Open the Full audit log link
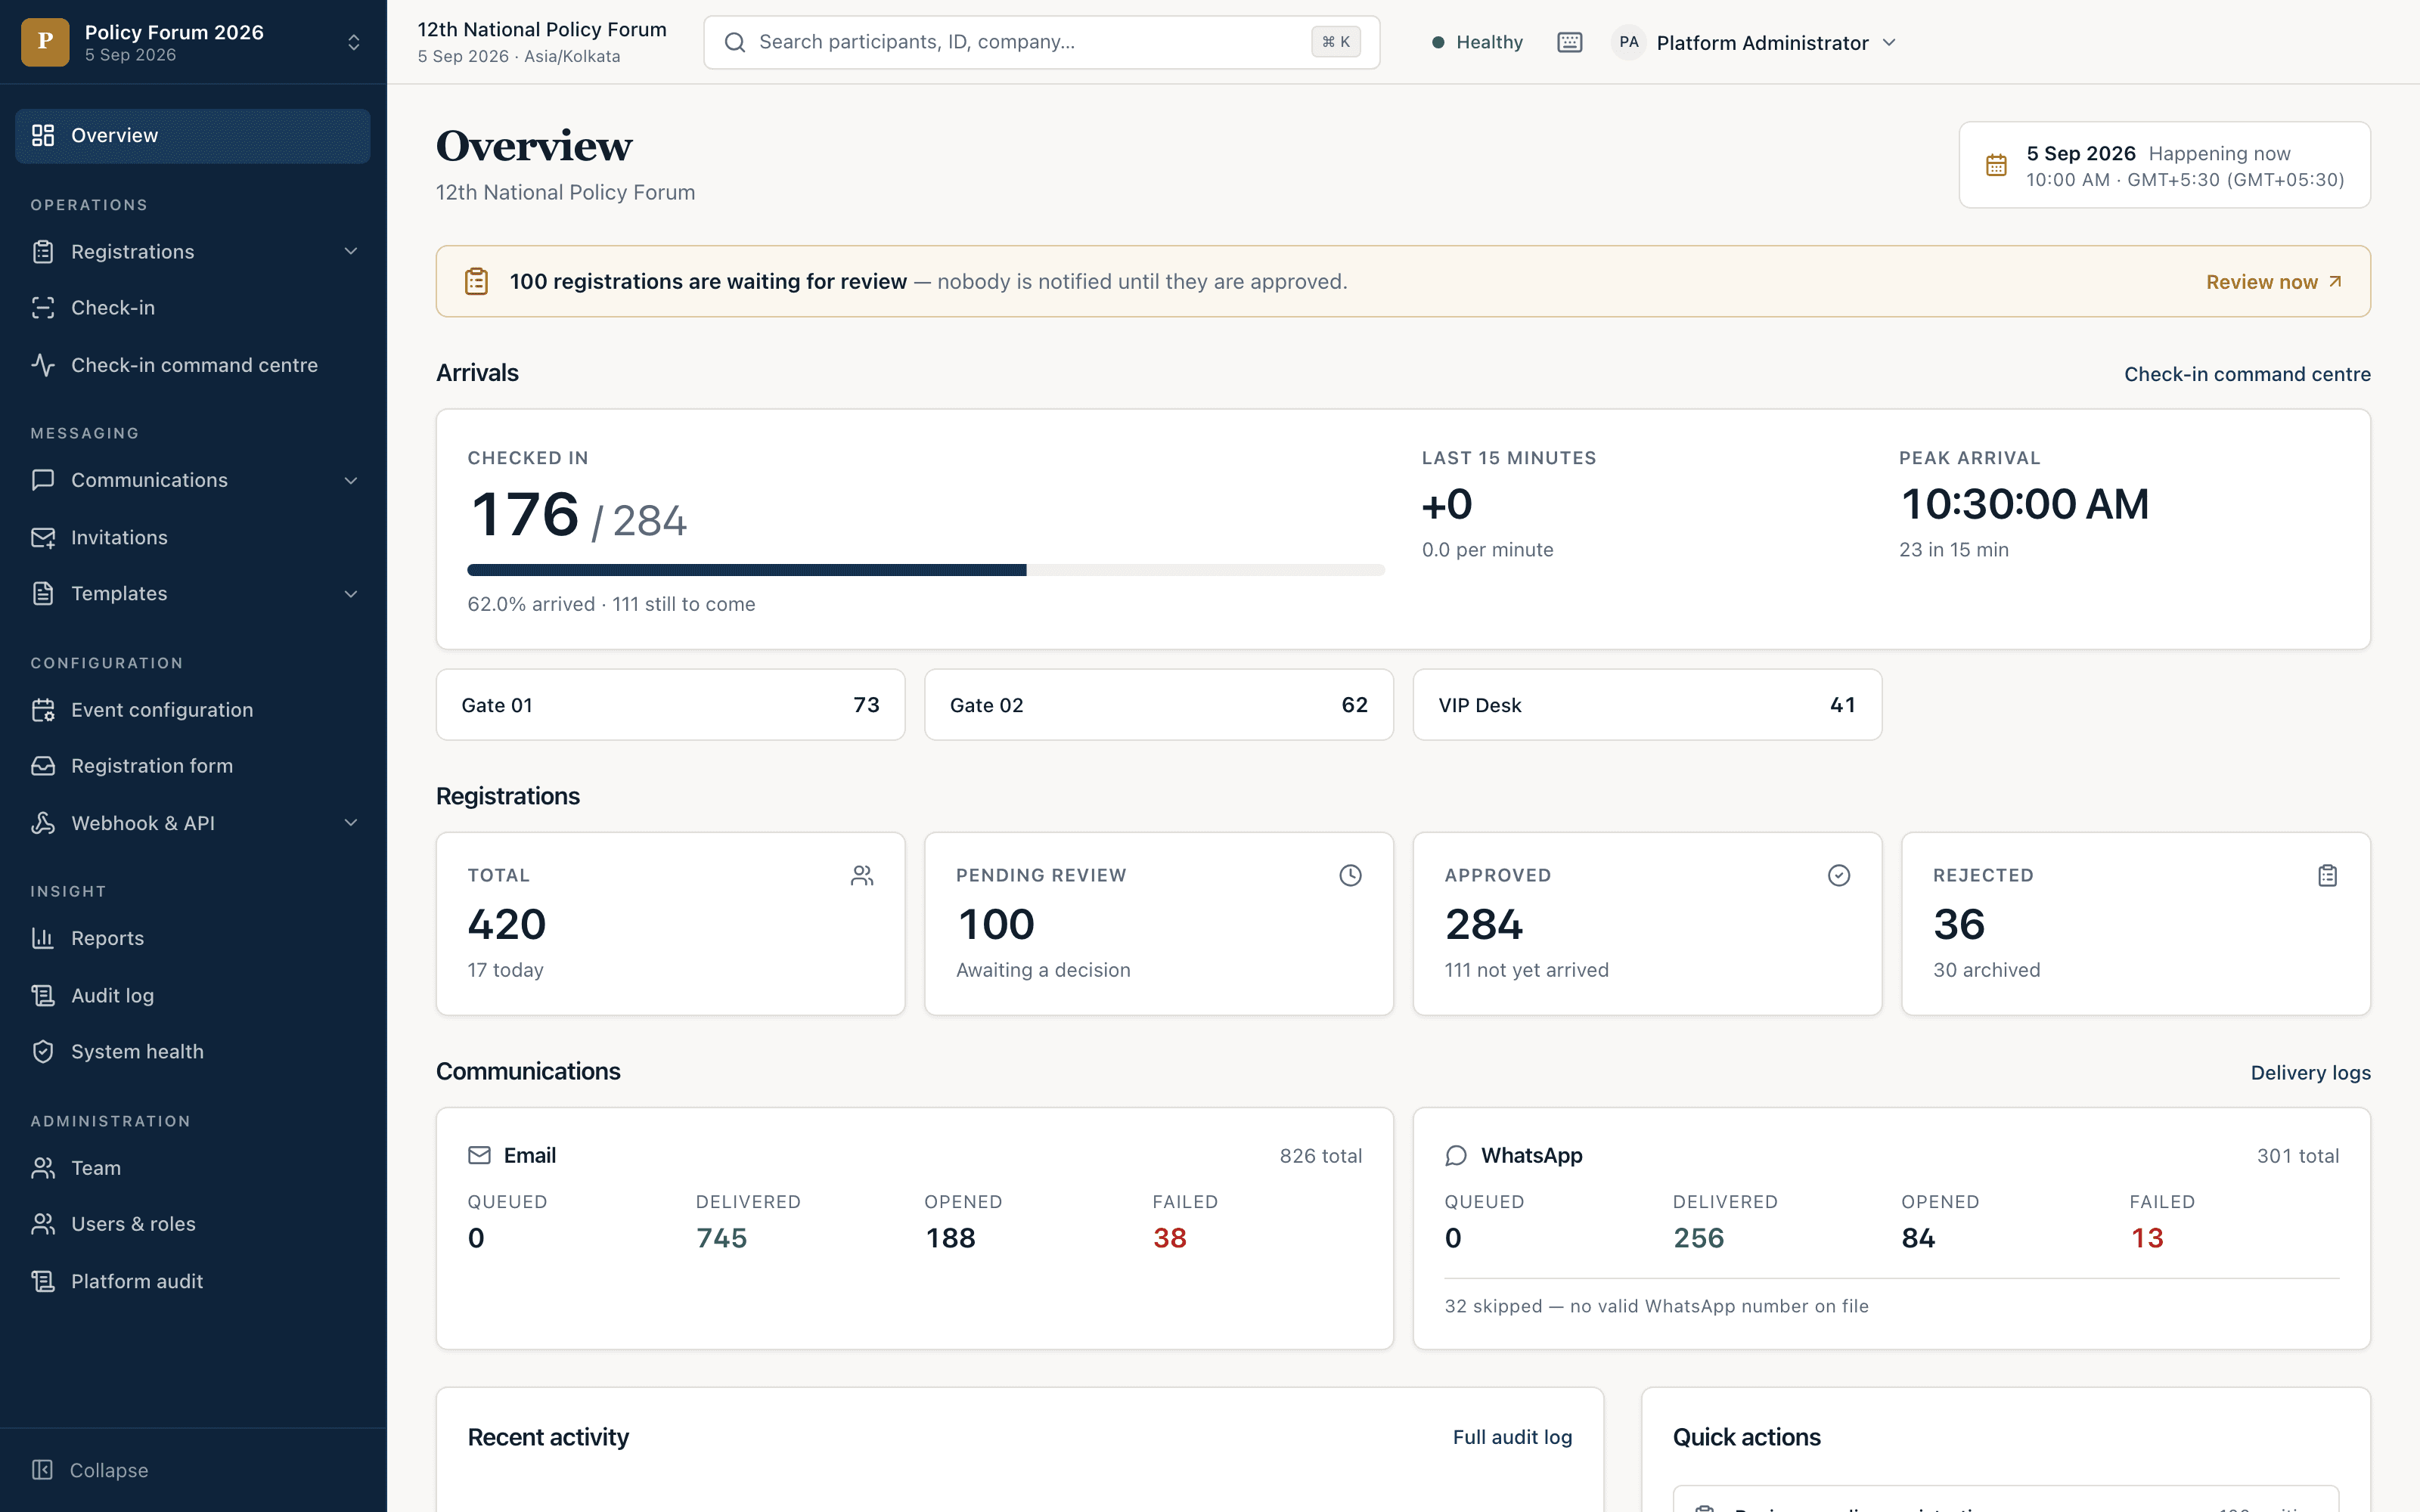 (x=1512, y=1437)
